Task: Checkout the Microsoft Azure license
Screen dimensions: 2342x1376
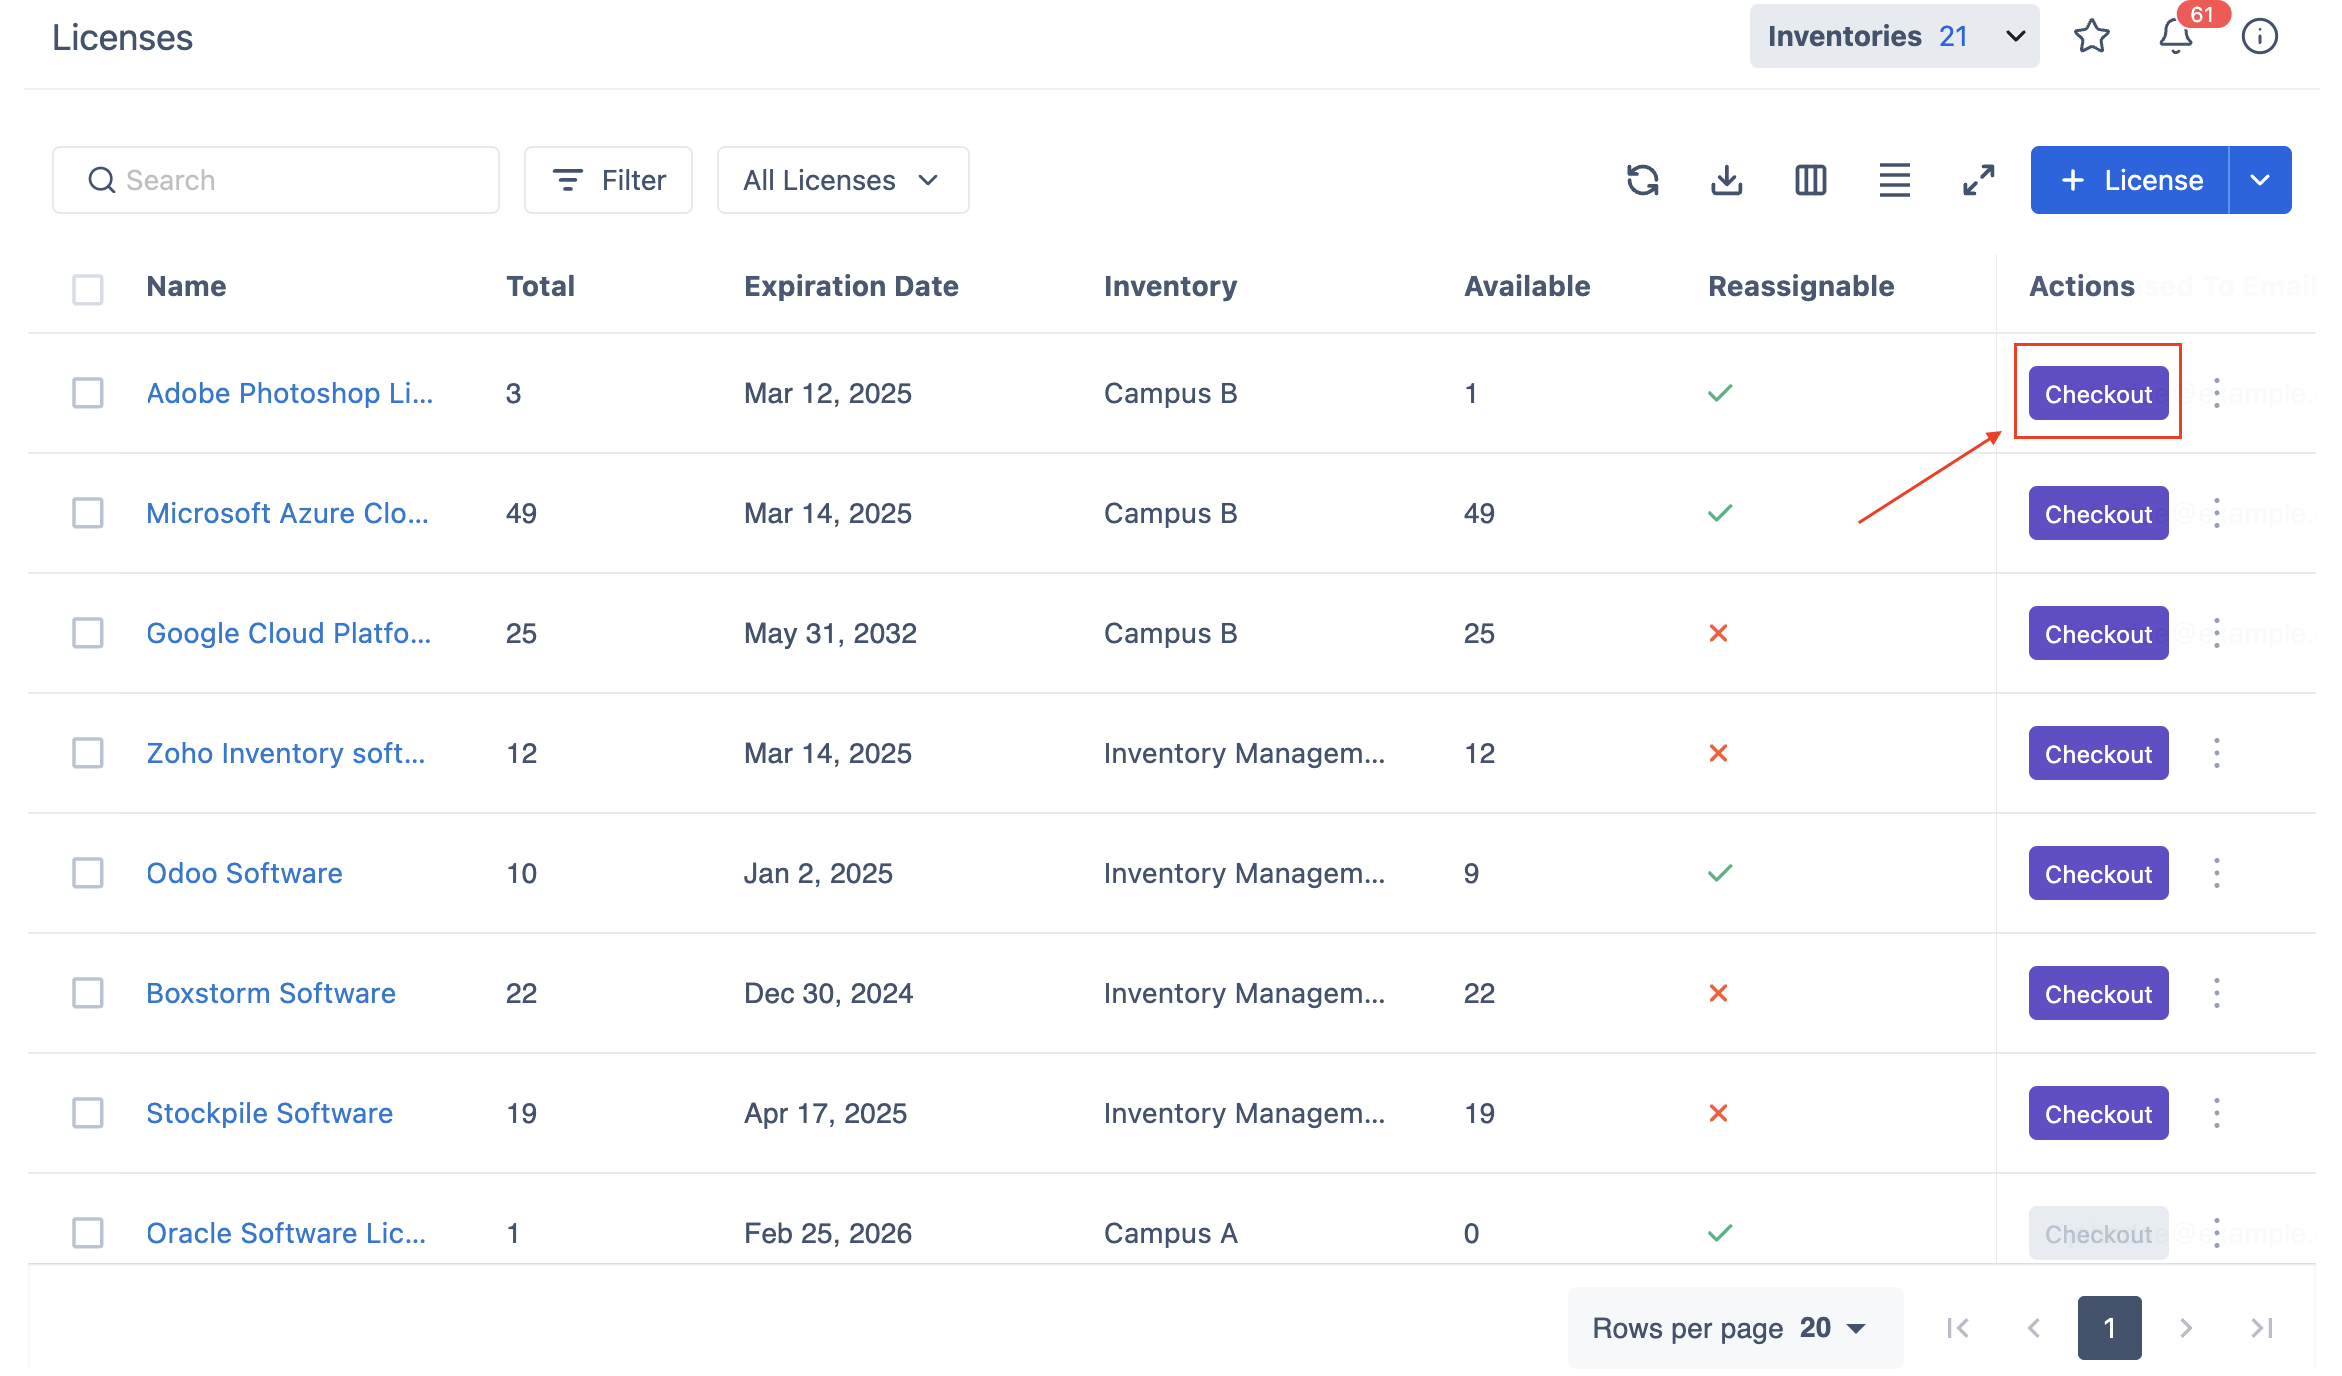Action: 2098,514
